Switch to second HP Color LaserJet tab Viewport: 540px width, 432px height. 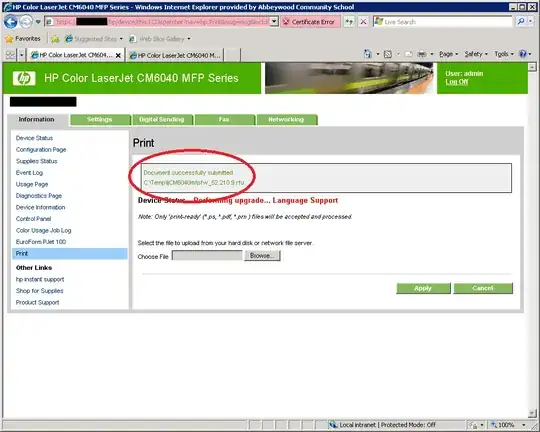175,55
